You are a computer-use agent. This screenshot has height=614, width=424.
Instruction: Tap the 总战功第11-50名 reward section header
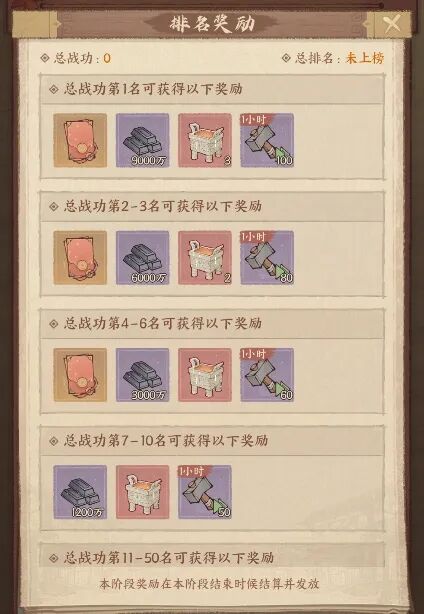point(212,557)
